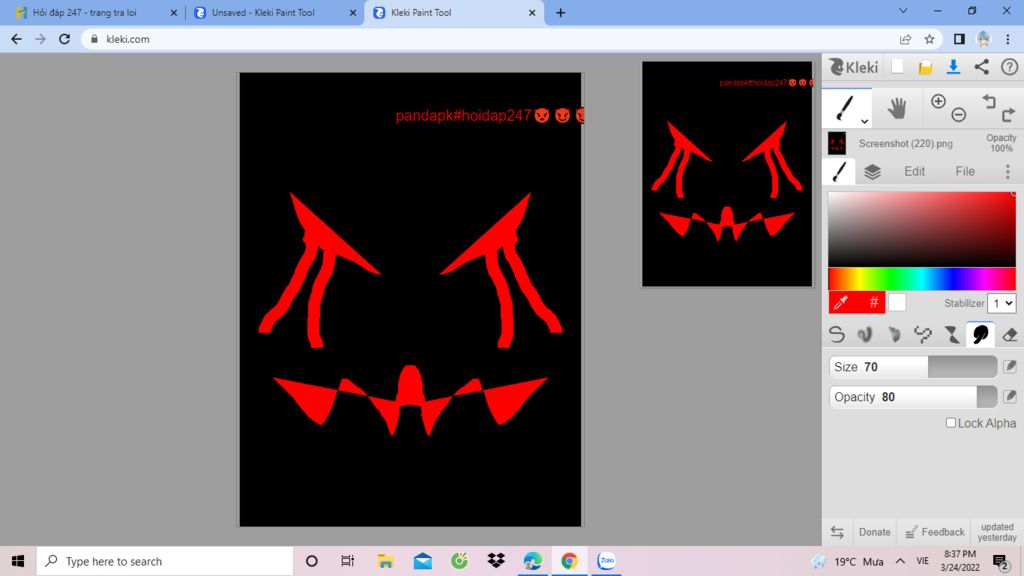Undo the last action
This screenshot has height=576, width=1024.
click(x=989, y=101)
